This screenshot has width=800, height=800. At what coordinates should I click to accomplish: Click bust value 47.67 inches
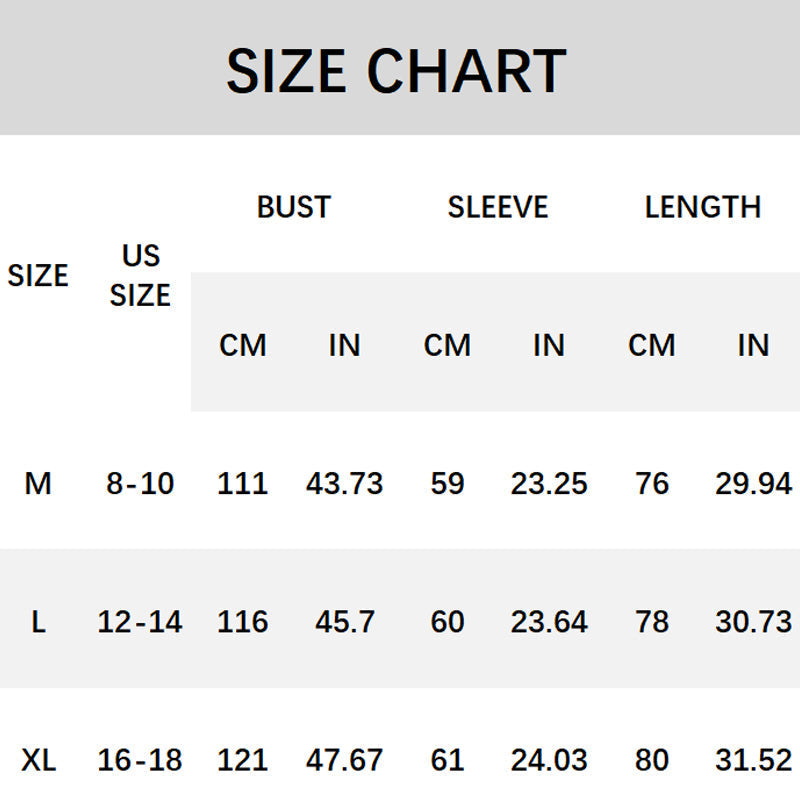pos(344,760)
